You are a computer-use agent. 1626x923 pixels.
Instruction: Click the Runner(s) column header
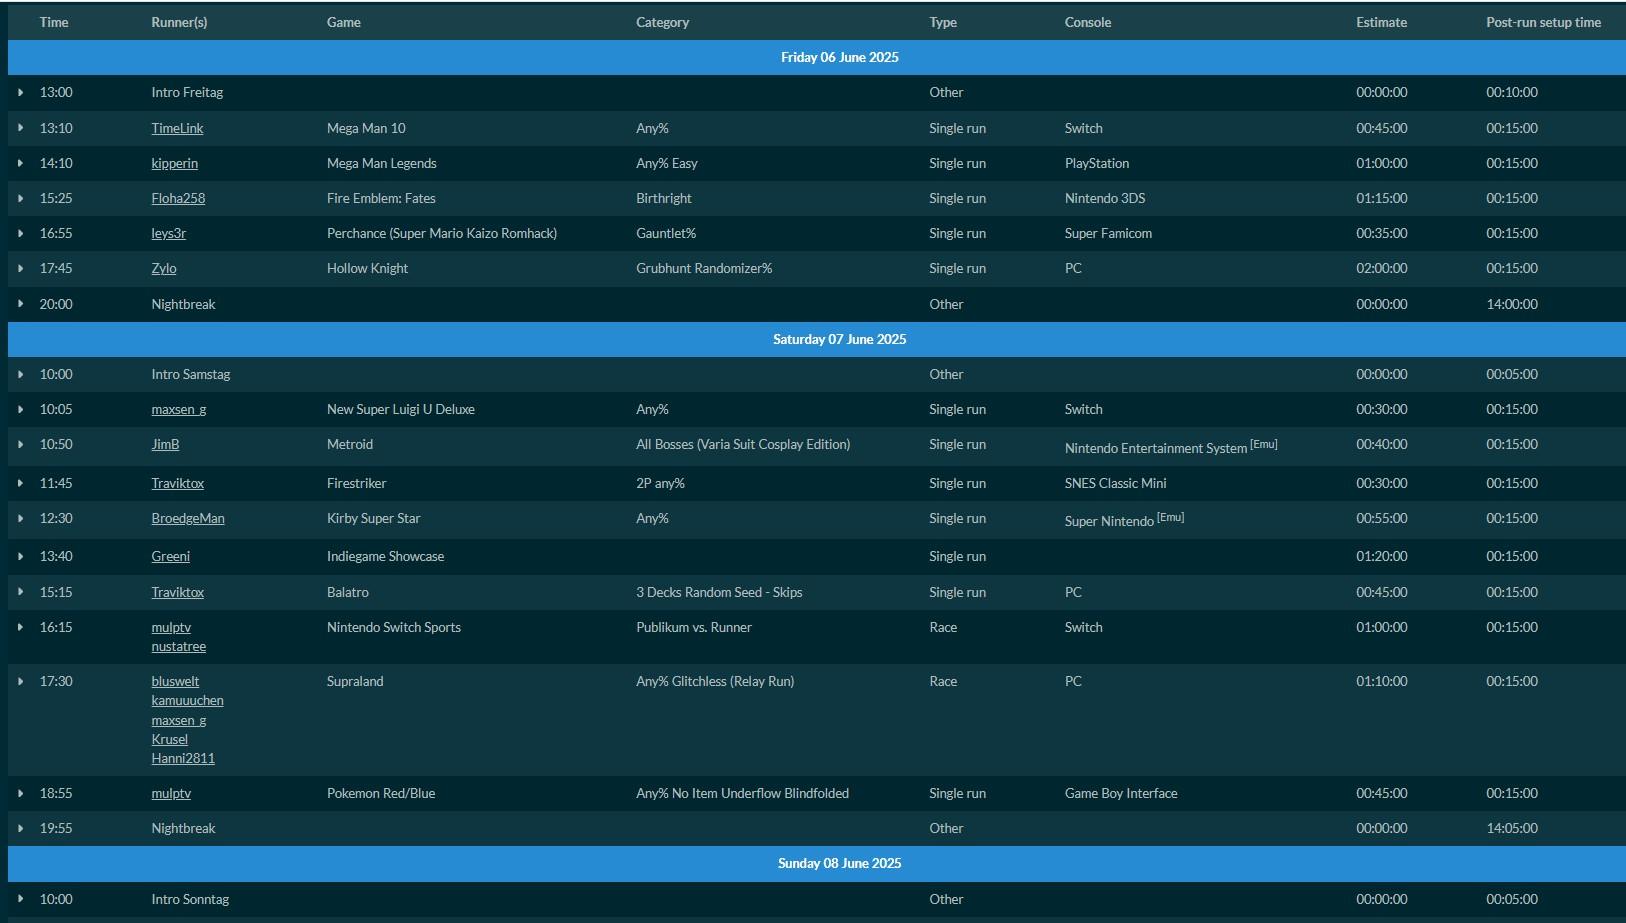coord(179,22)
